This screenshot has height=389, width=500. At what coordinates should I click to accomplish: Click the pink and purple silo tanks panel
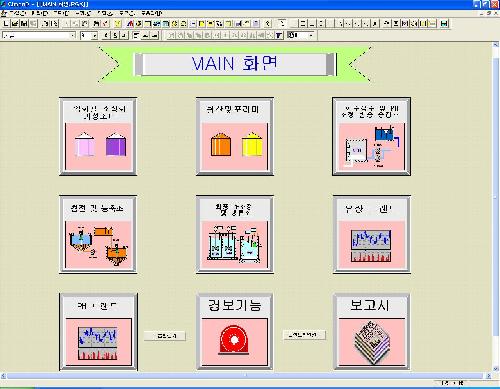pos(98,136)
